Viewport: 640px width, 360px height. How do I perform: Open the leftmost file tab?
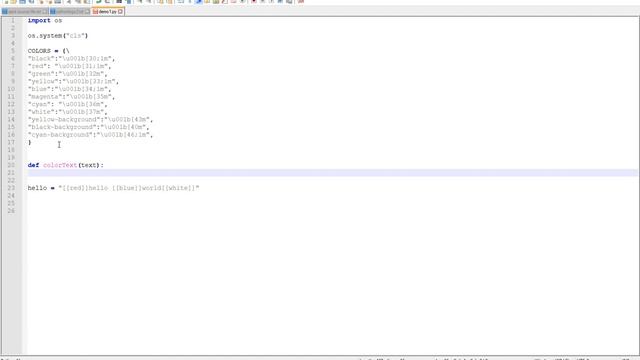(25, 12)
